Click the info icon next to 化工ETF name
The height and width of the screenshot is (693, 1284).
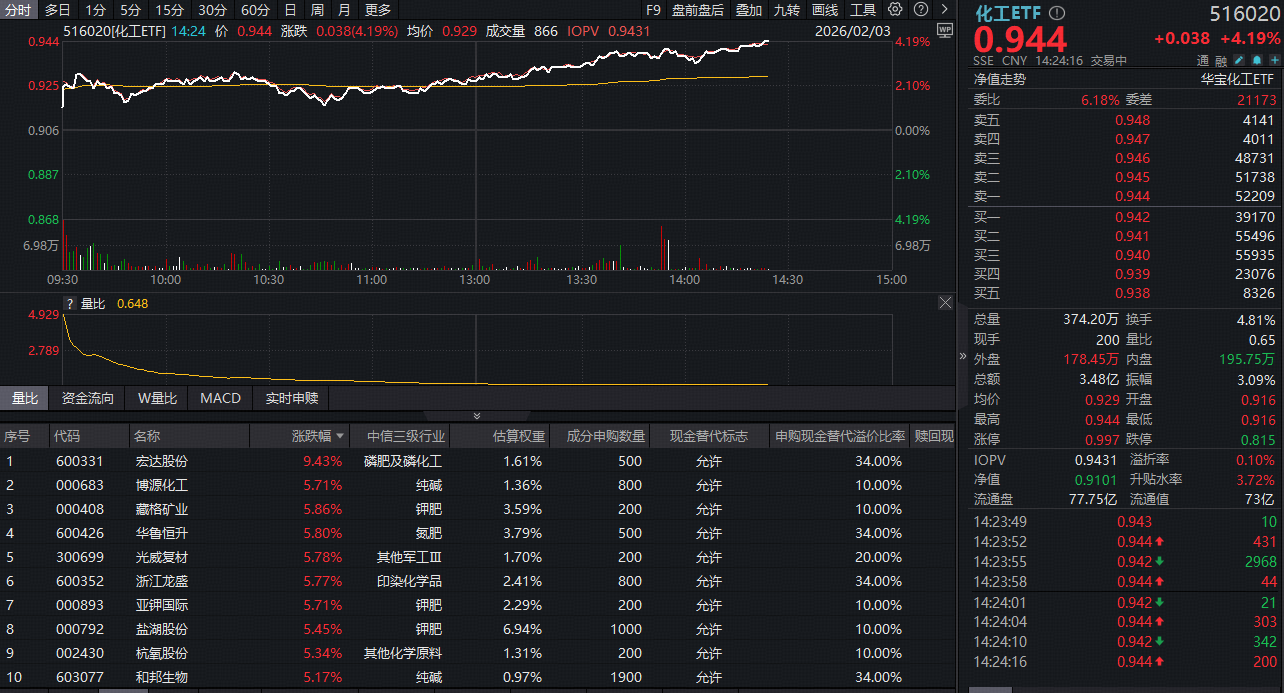(1056, 14)
